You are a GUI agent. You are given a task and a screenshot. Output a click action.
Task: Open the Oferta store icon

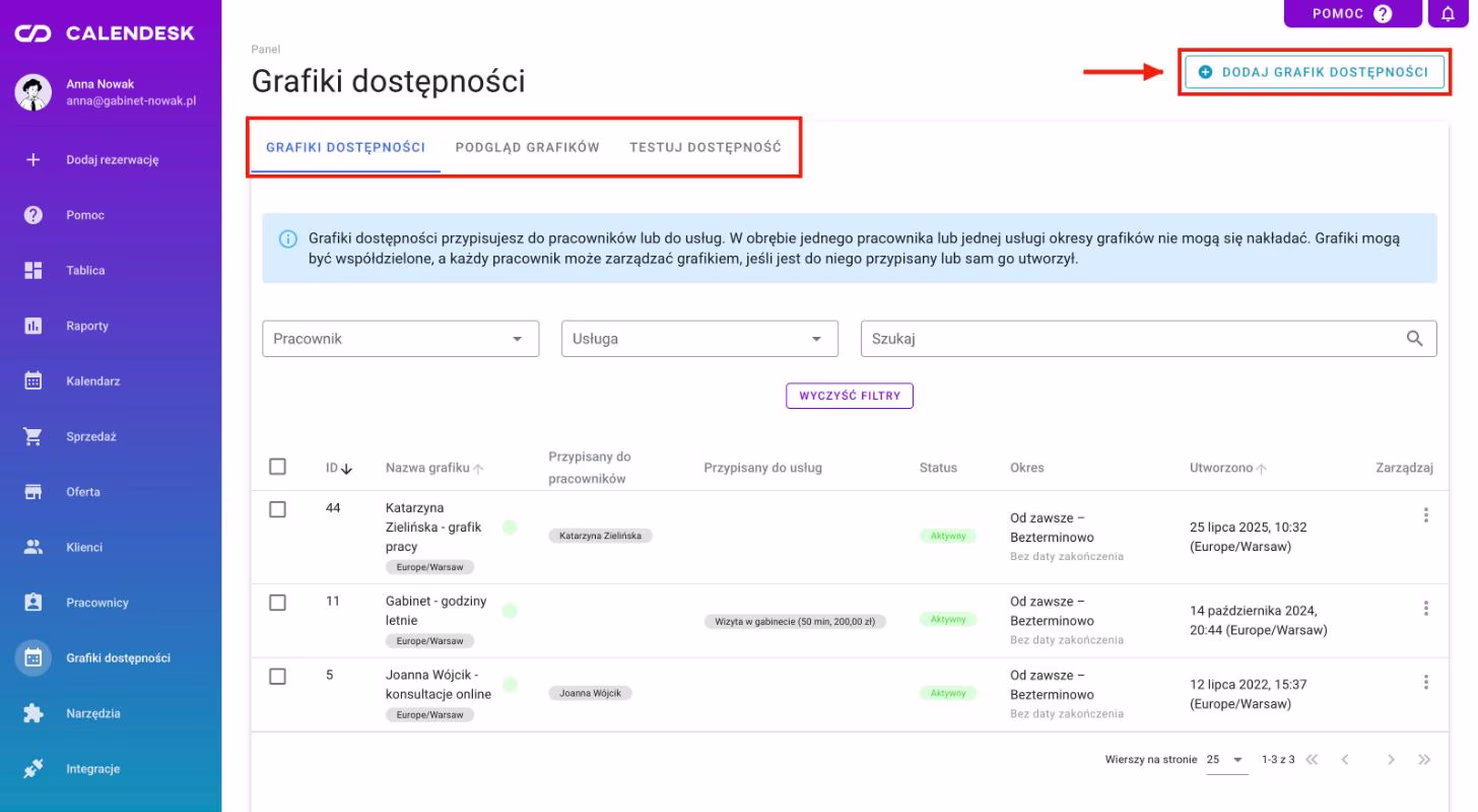click(x=33, y=492)
